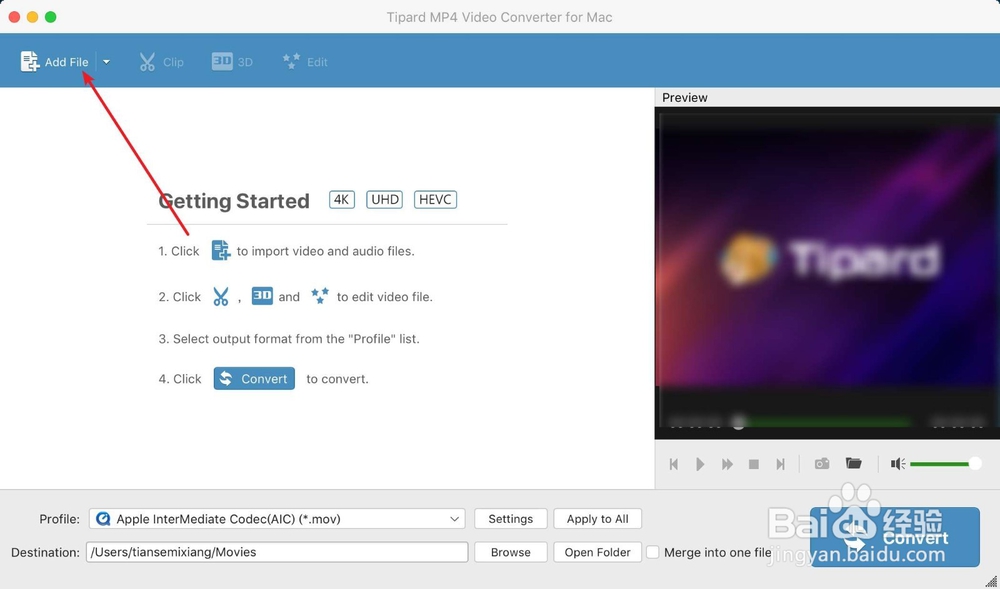The height and width of the screenshot is (589, 1000).
Task: Select the Clip scissors tool
Action: coord(161,62)
